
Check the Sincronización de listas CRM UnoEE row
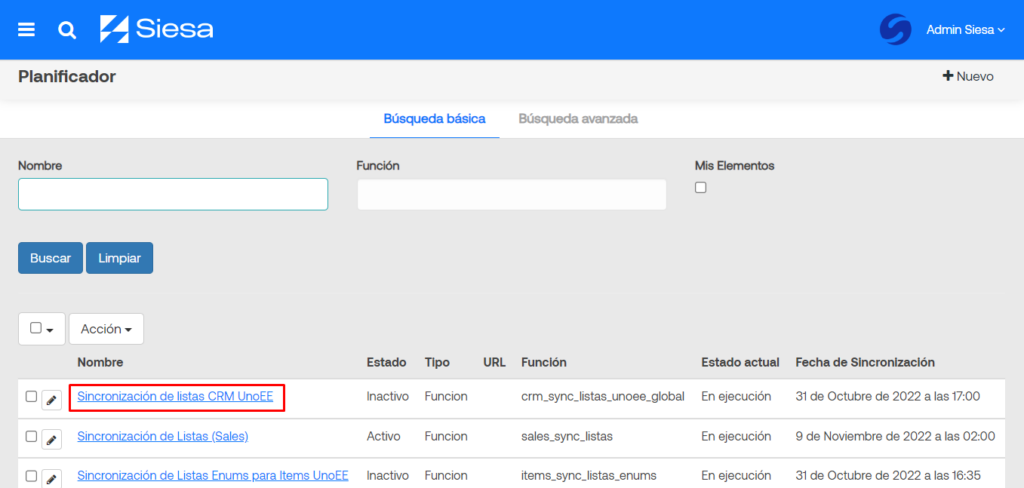(x=31, y=397)
